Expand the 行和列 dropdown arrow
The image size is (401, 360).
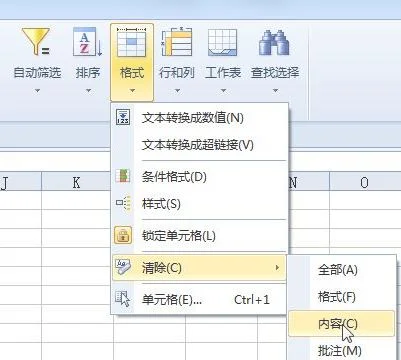177,90
